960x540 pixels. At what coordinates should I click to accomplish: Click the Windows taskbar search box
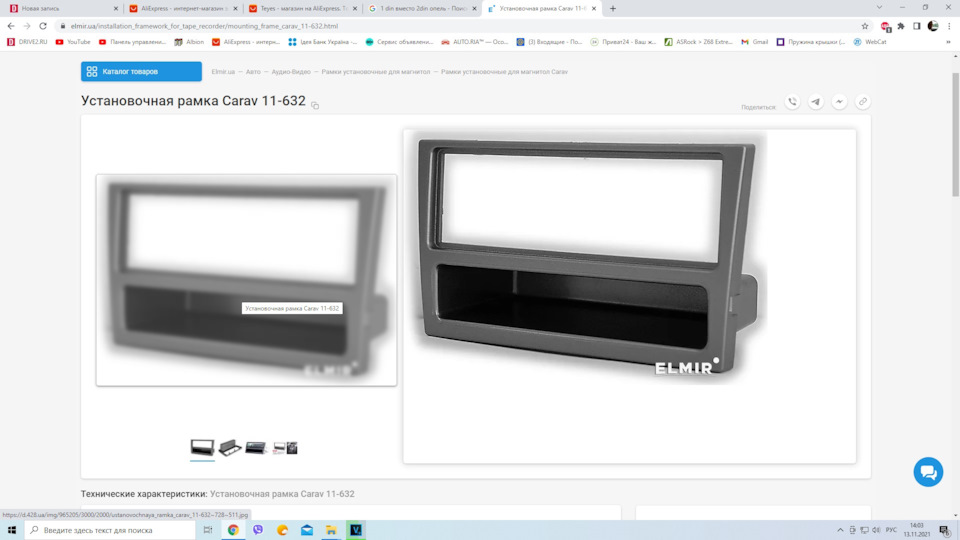pyautogui.click(x=110, y=530)
